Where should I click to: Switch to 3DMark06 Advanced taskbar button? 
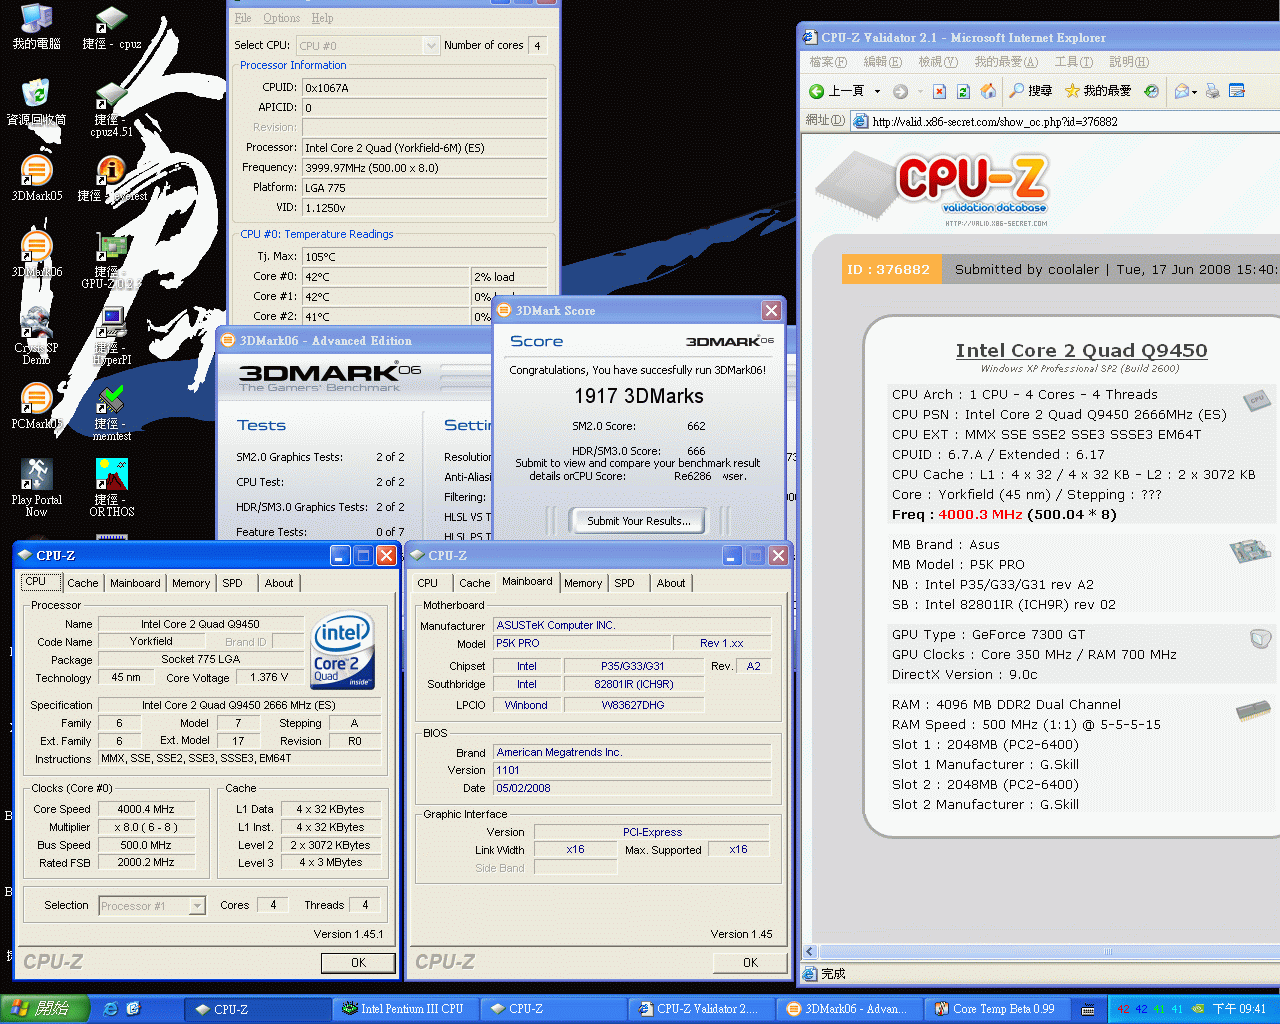pos(848,1009)
